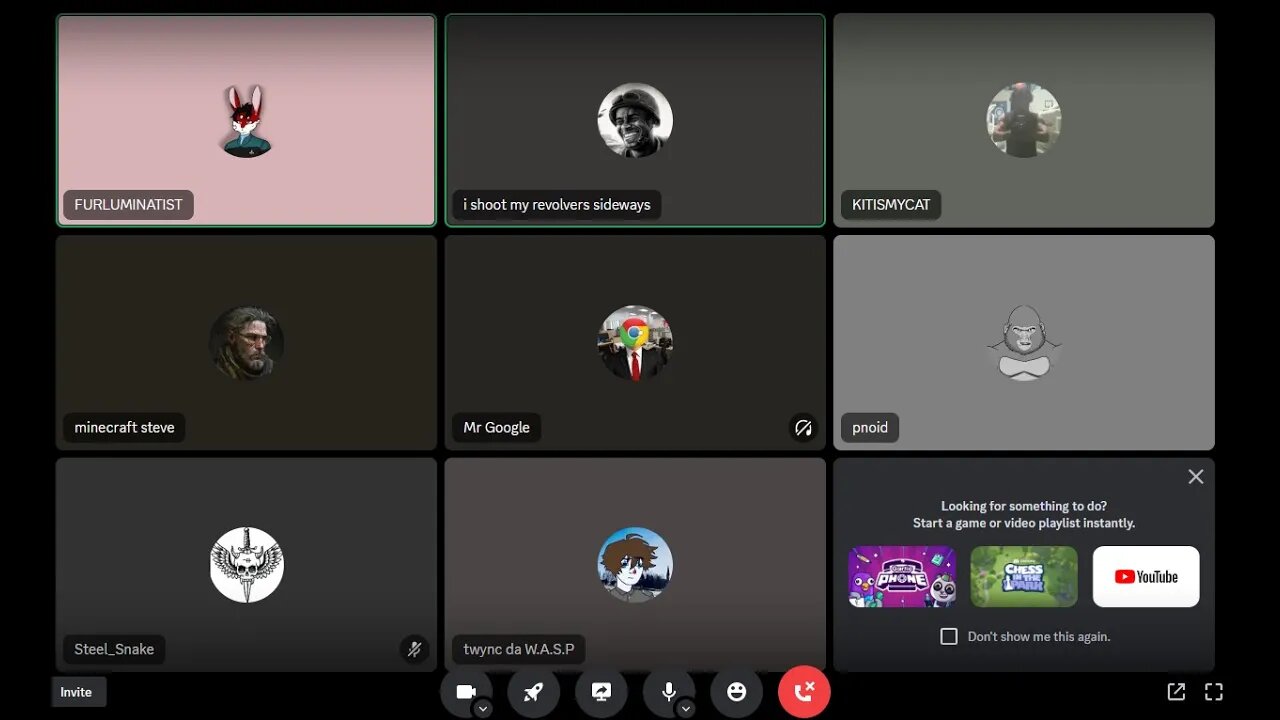Viewport: 1280px width, 720px height.
Task: Launch the Gartic Phone activity
Action: tap(902, 576)
